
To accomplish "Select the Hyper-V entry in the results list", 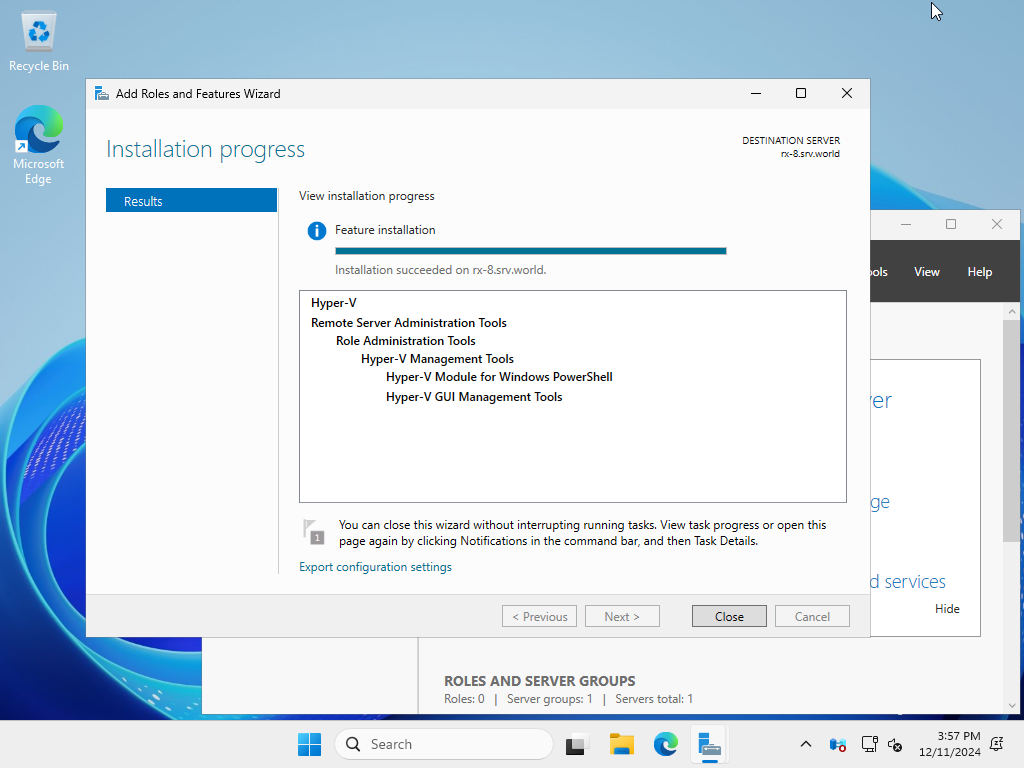I will [334, 303].
